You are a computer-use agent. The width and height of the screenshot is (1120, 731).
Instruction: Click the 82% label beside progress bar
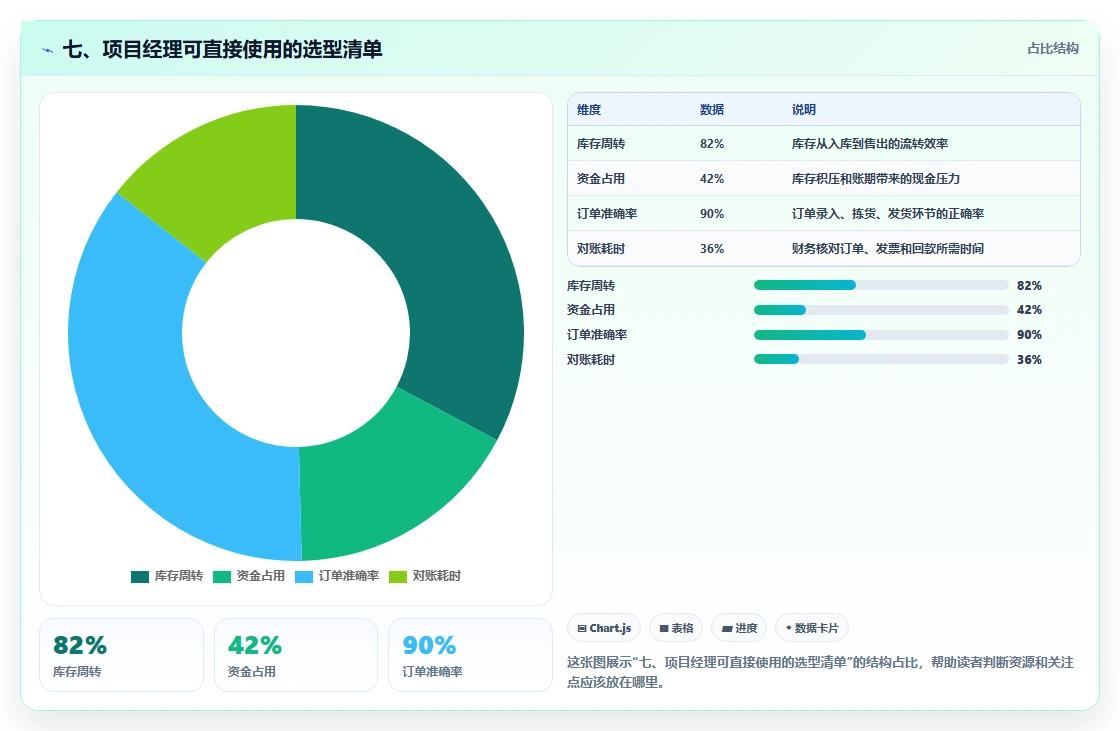[x=1029, y=285]
